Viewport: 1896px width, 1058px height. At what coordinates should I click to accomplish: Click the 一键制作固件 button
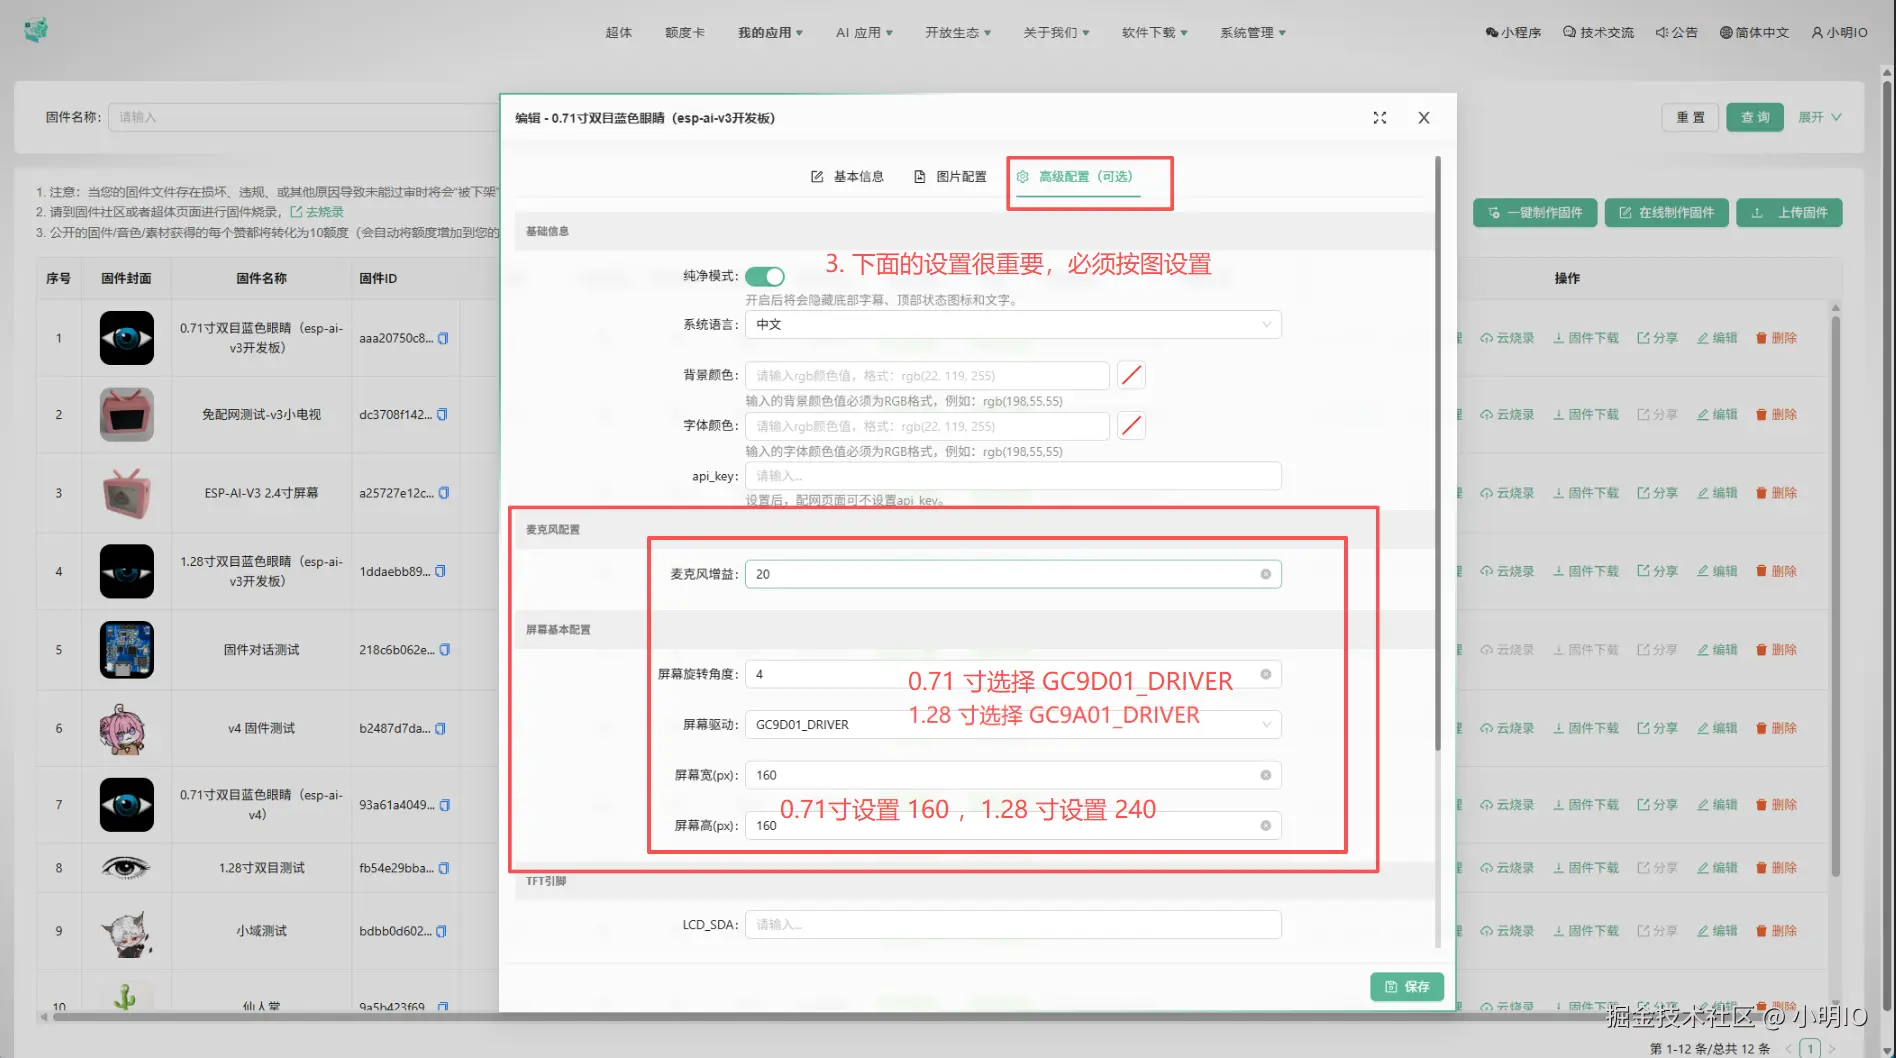pos(1535,212)
